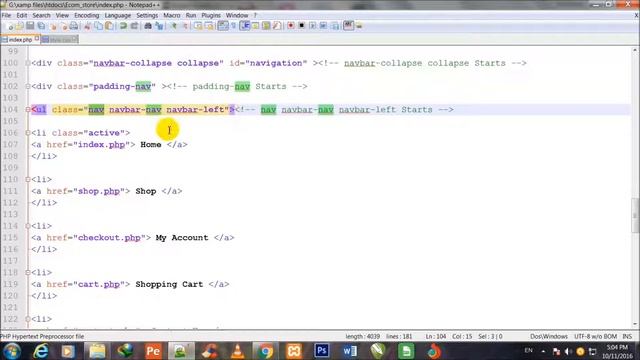Open the Search menu
The width and height of the screenshot is (640, 360).
(x=41, y=16)
